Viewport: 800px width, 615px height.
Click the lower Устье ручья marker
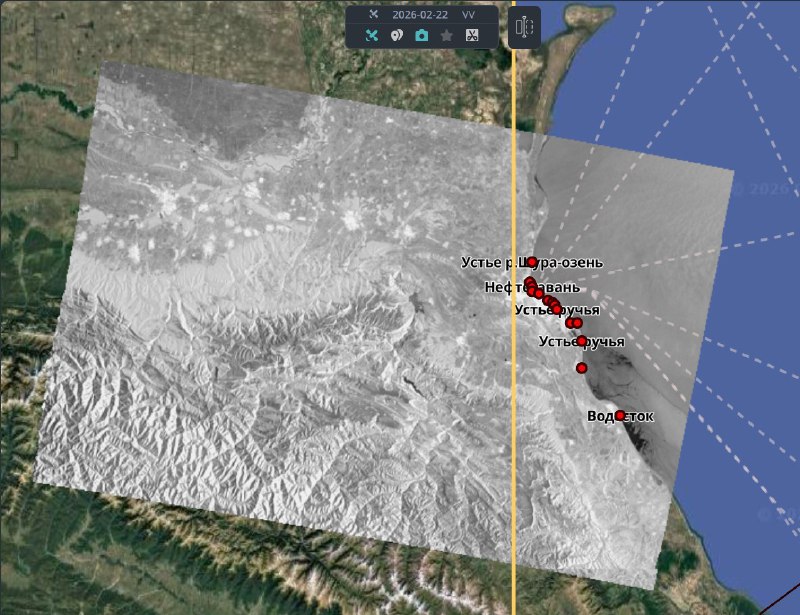(581, 341)
